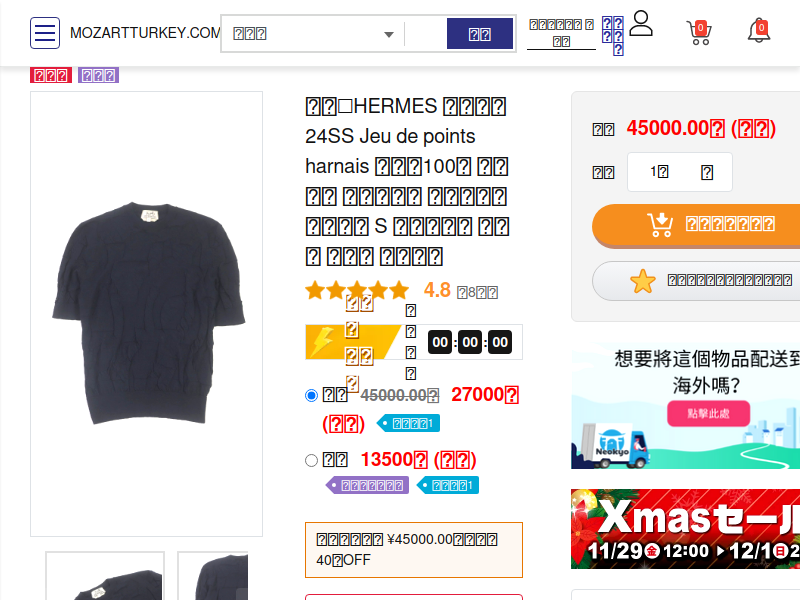This screenshot has width=800, height=600.
Task: Open the Xmas sale banner
Action: [x=685, y=529]
